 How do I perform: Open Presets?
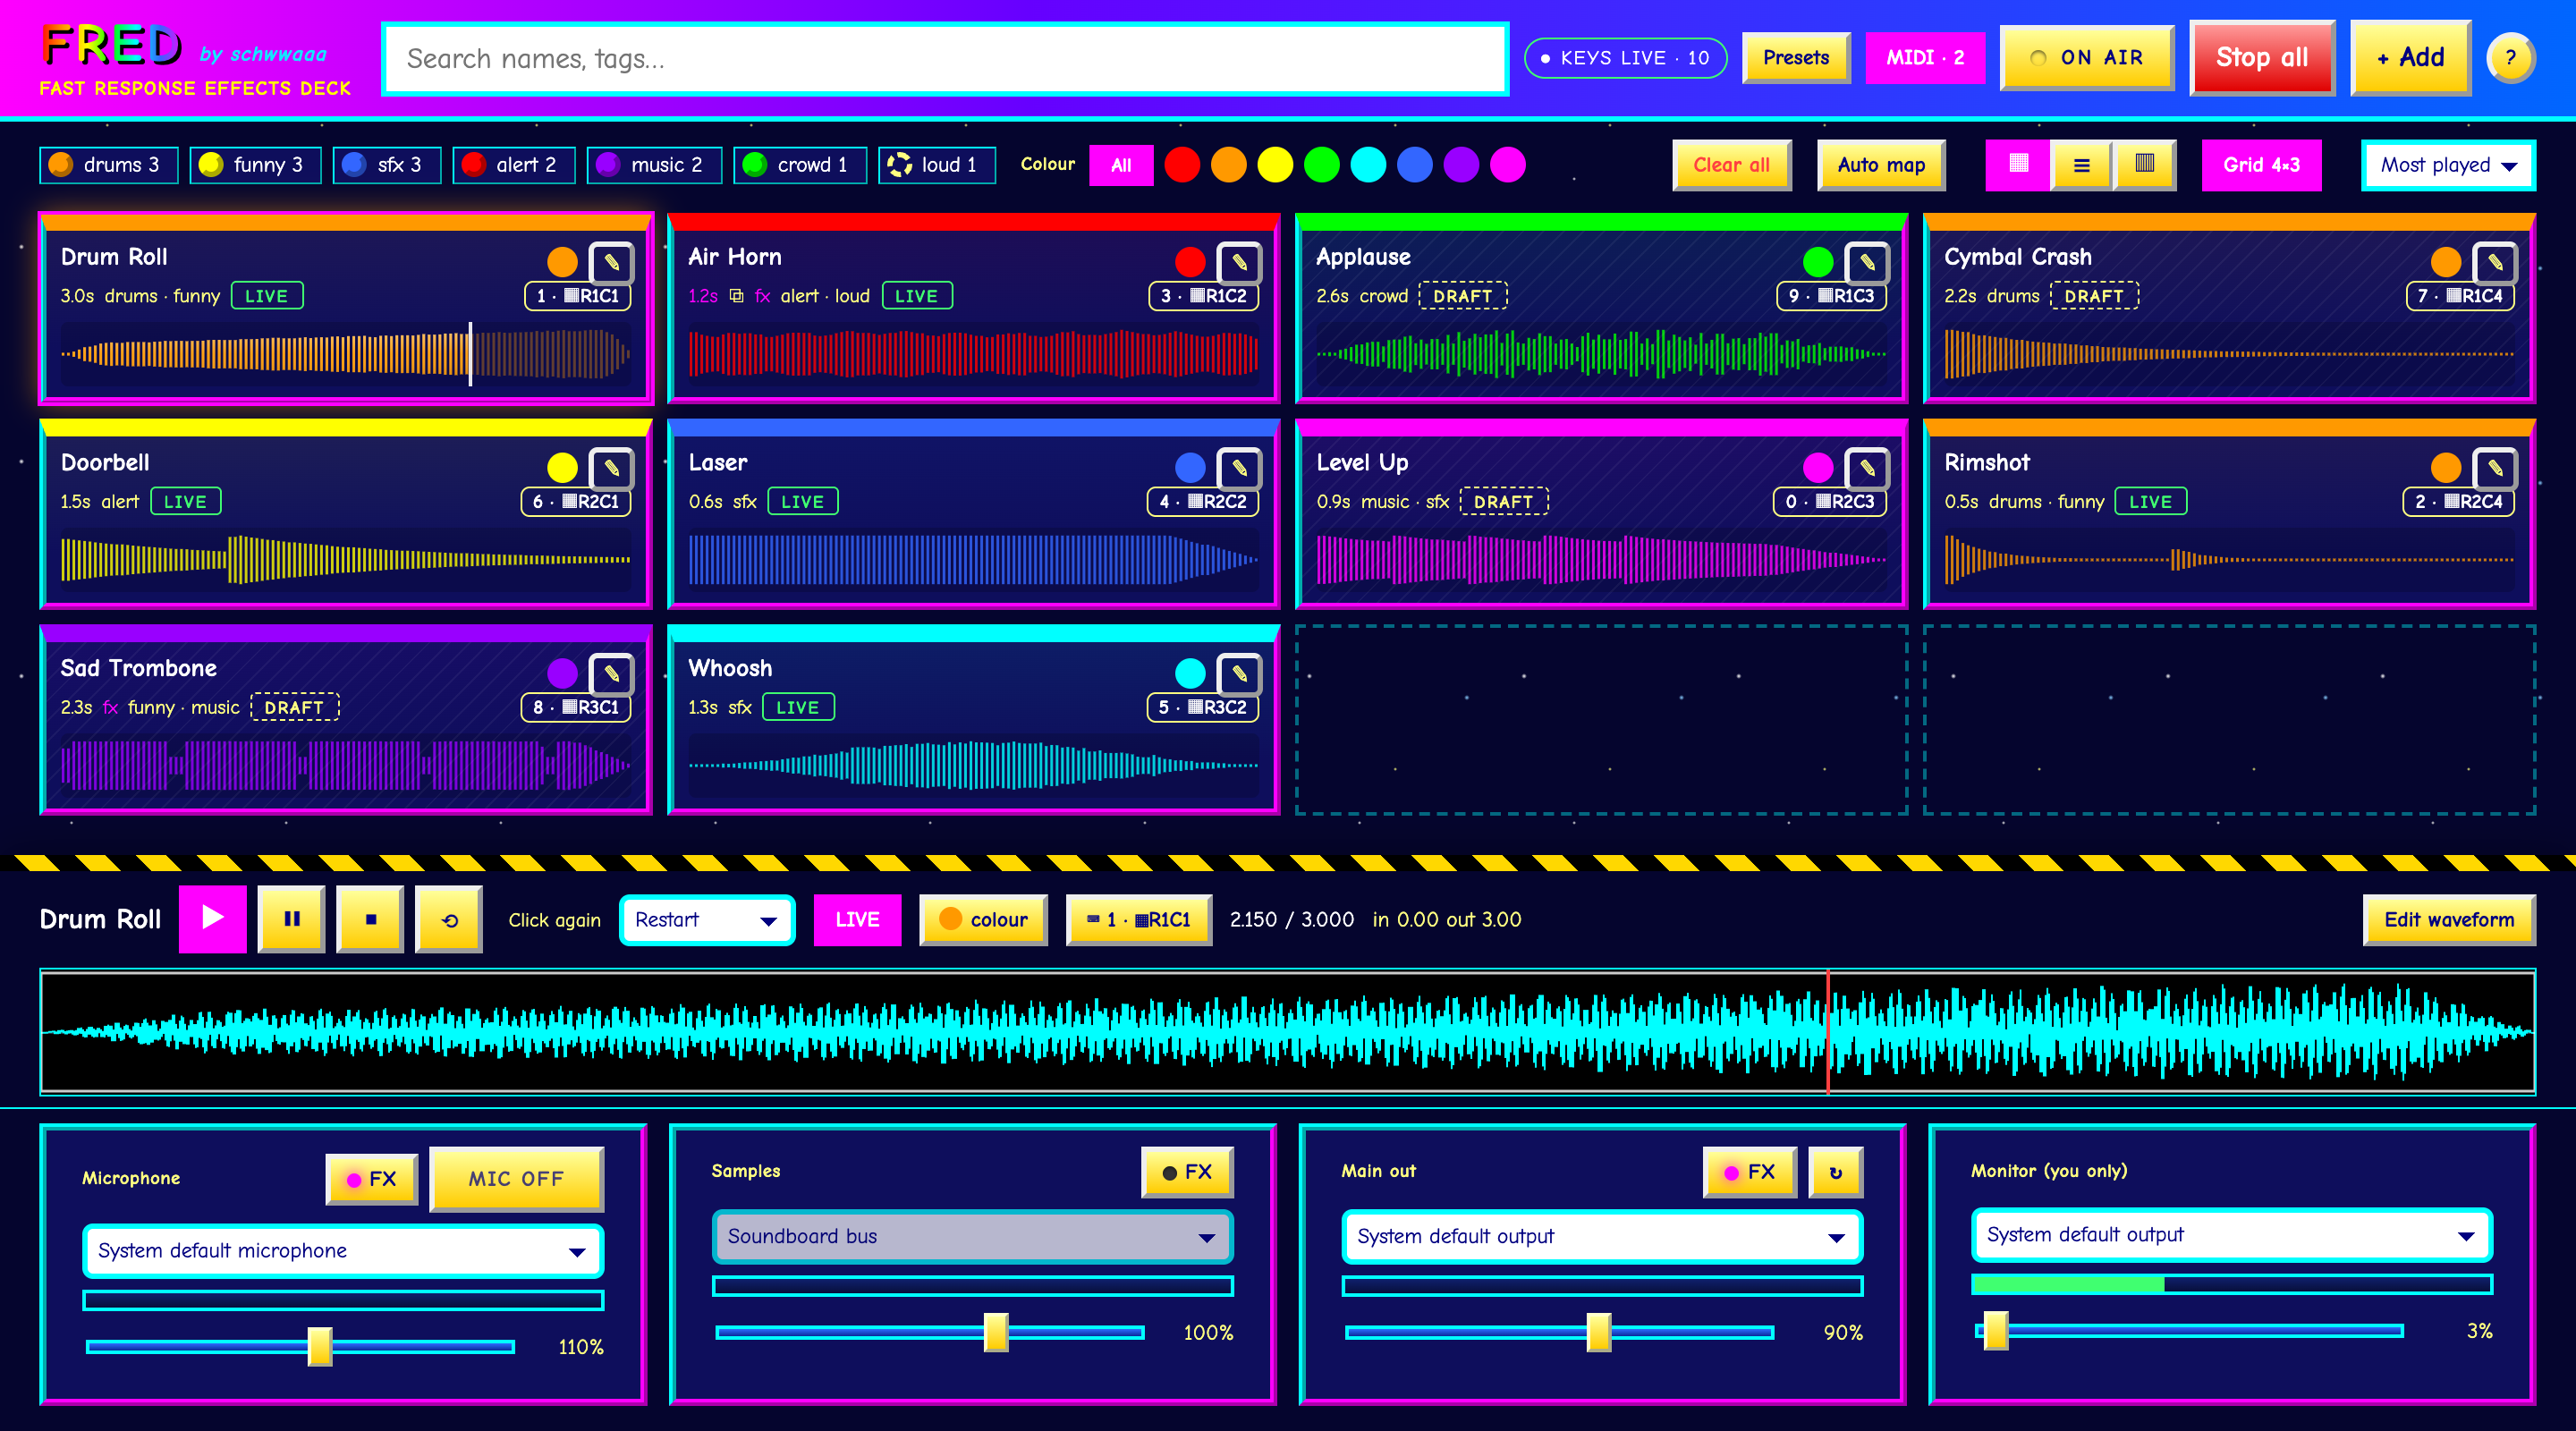click(1796, 58)
